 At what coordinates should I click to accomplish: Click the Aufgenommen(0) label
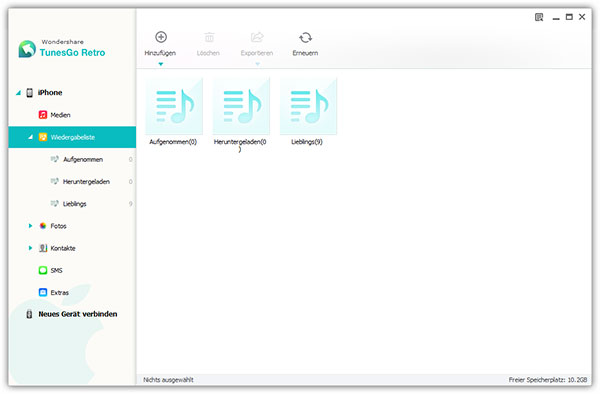173,142
